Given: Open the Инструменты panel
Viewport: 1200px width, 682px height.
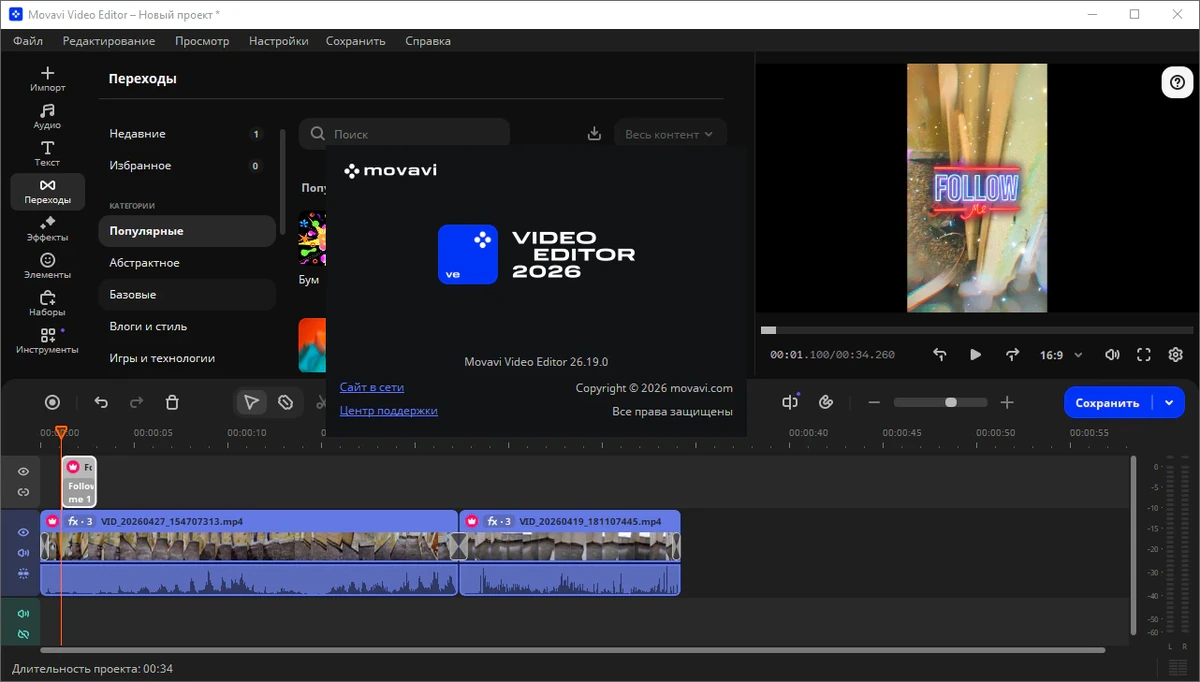Looking at the screenshot, I should (x=47, y=341).
